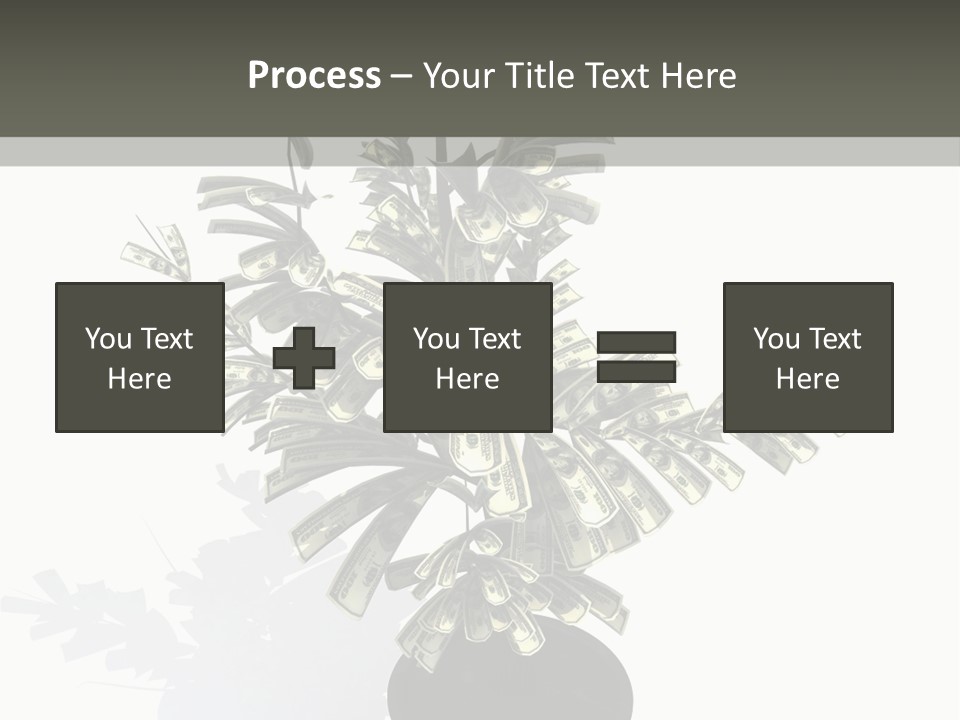The image size is (960, 720).
Task: Click the plus sign icon
Action: click(304, 358)
